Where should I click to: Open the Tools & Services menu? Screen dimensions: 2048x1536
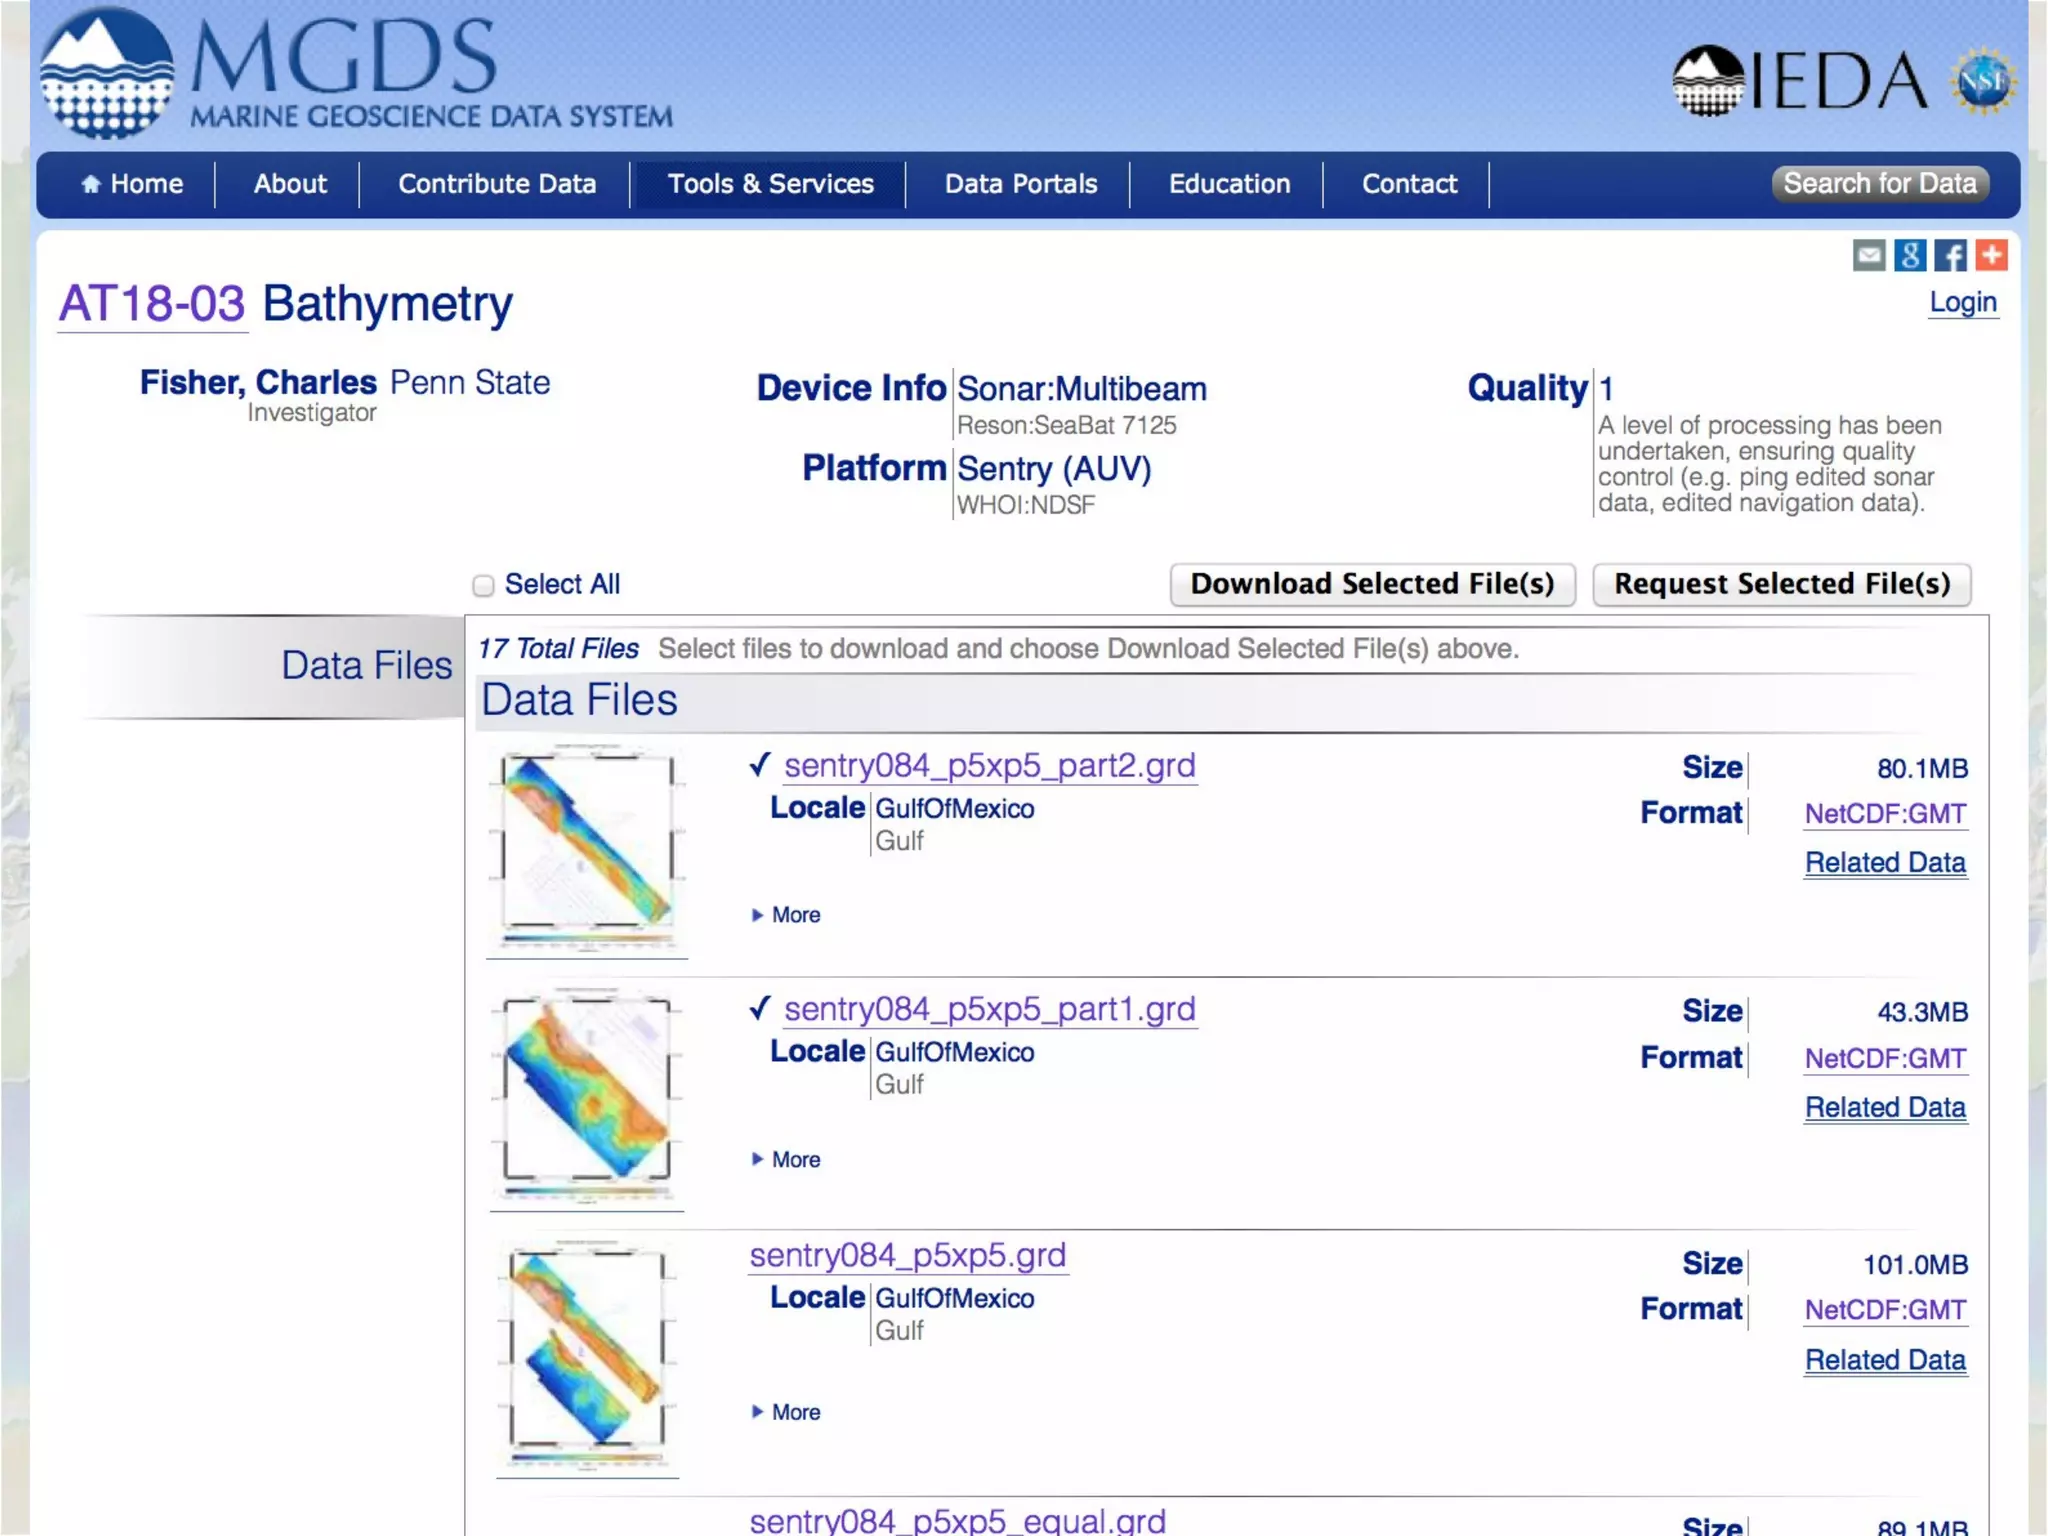coord(770,184)
